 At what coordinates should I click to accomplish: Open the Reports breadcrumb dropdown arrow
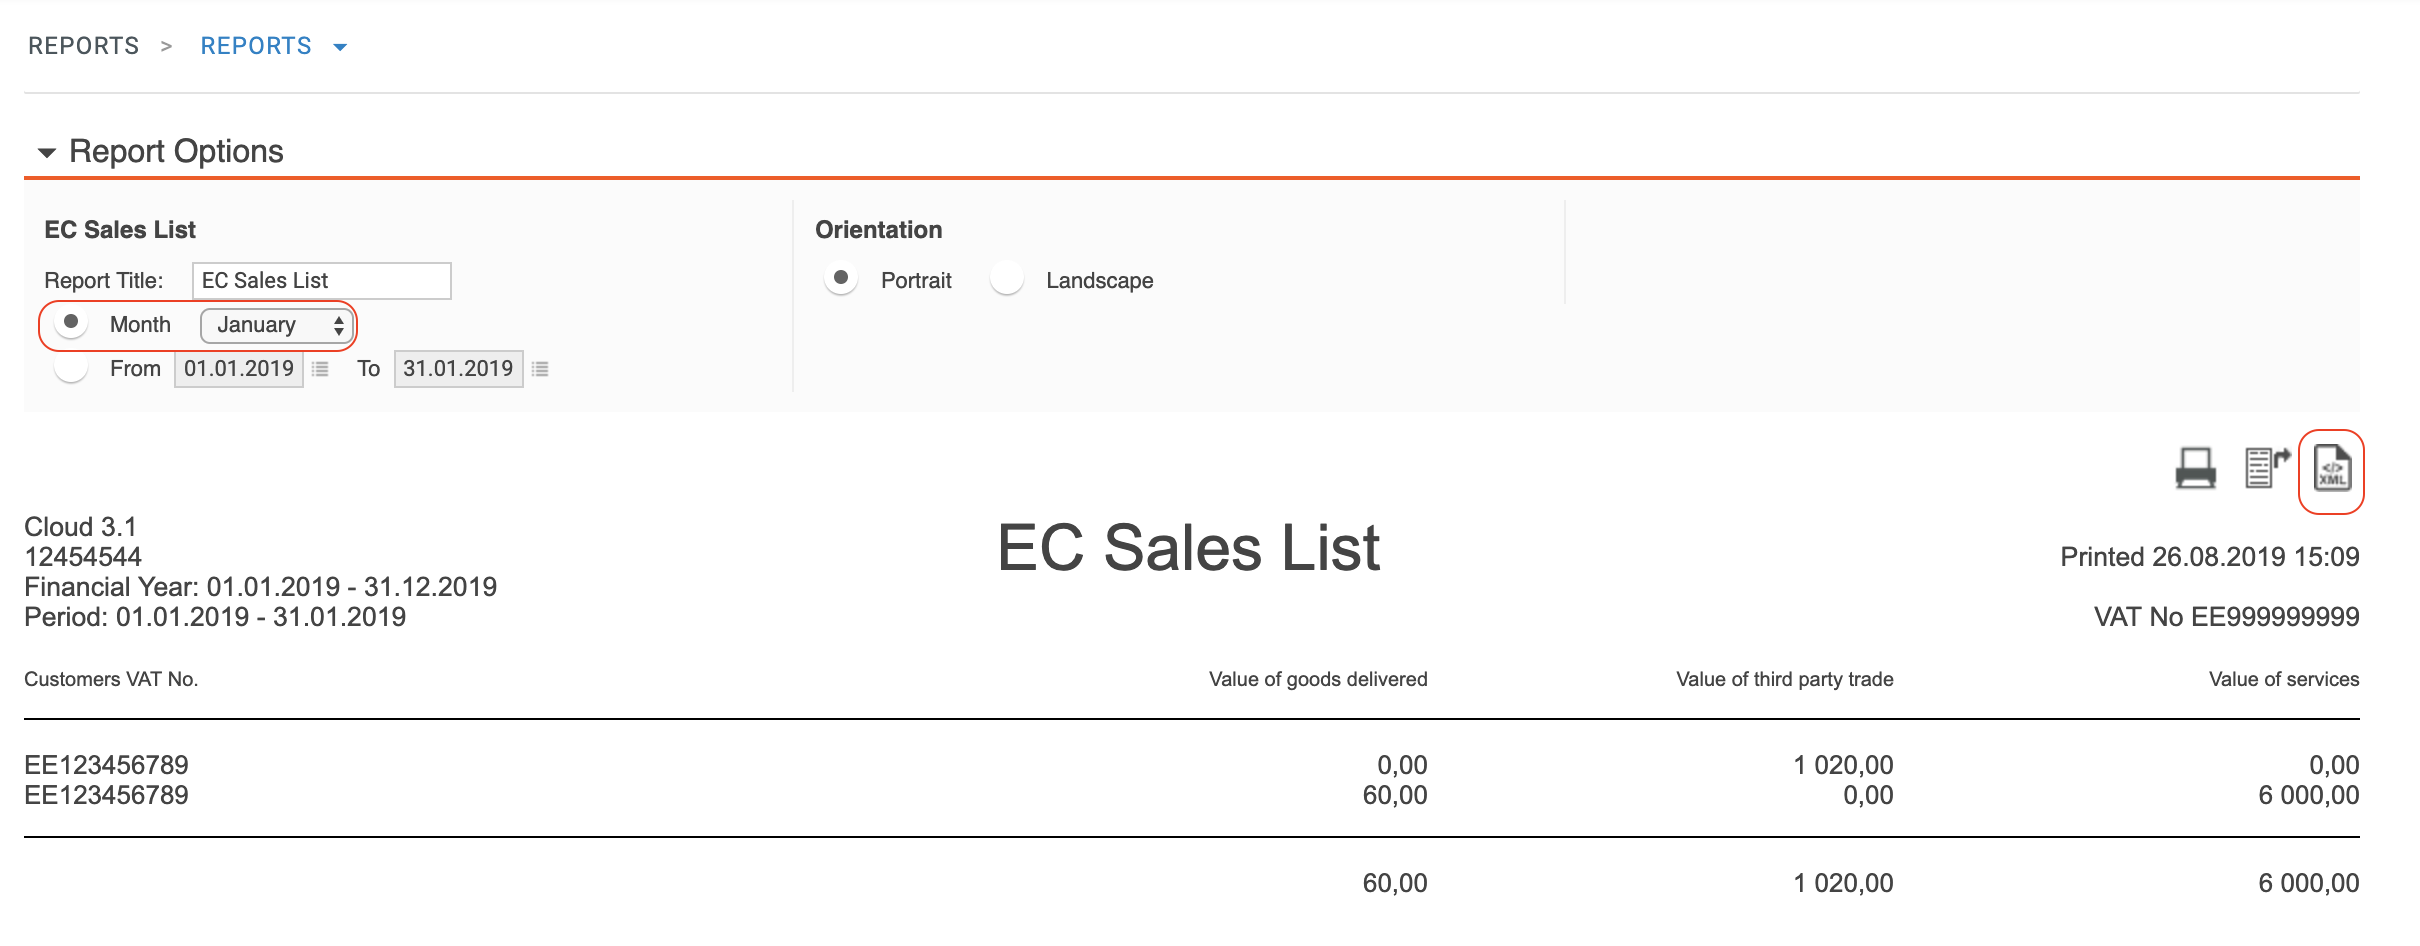point(340,47)
